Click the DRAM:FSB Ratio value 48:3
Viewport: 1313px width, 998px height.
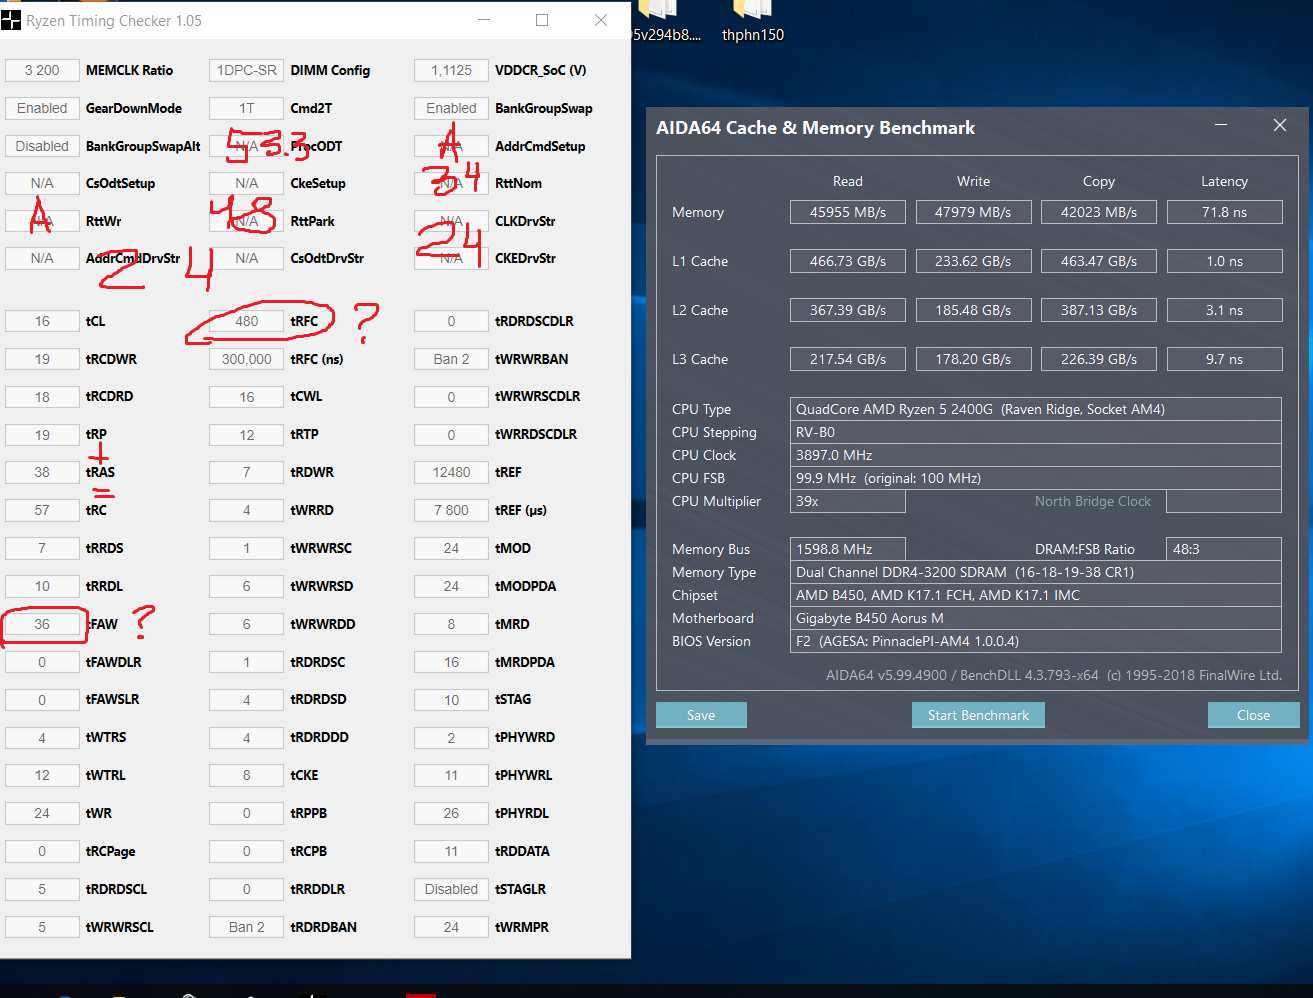[1224, 549]
